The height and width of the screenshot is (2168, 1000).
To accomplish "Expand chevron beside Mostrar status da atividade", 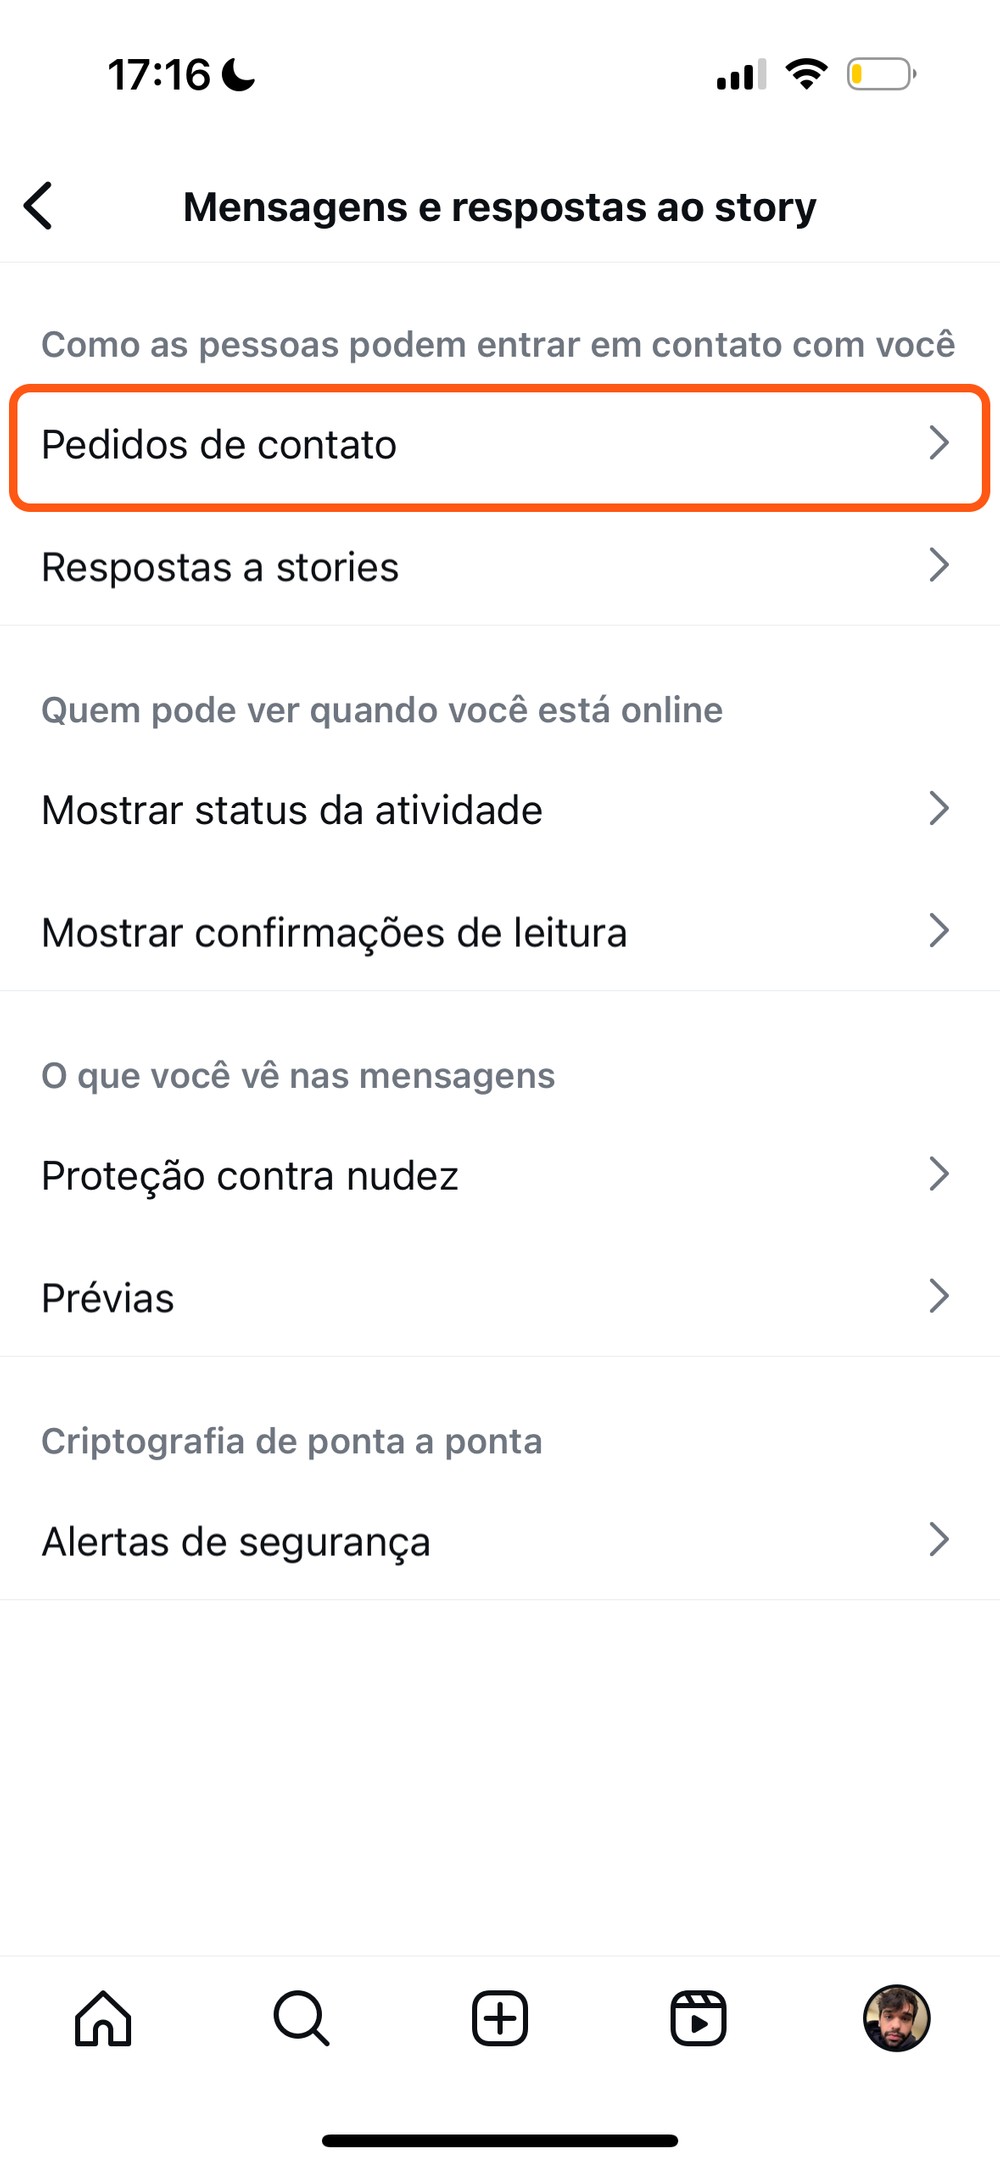I will pyautogui.click(x=938, y=809).
